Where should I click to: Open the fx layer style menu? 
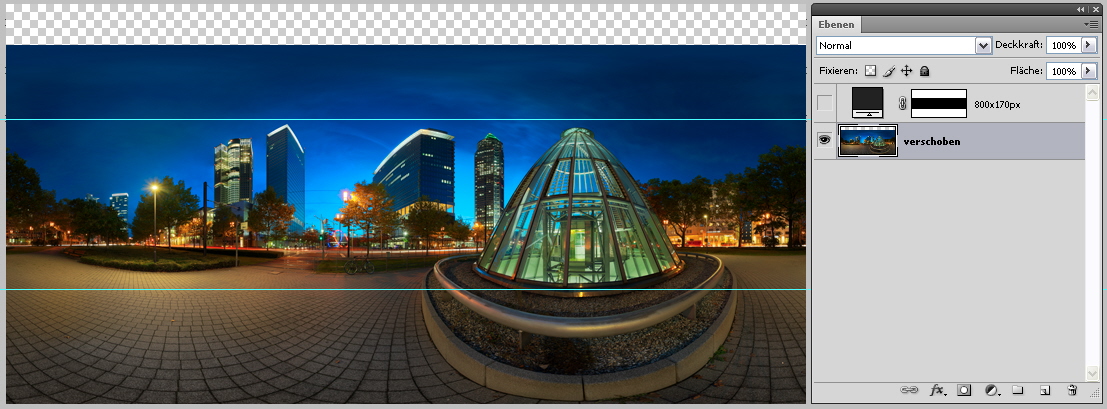coord(938,390)
